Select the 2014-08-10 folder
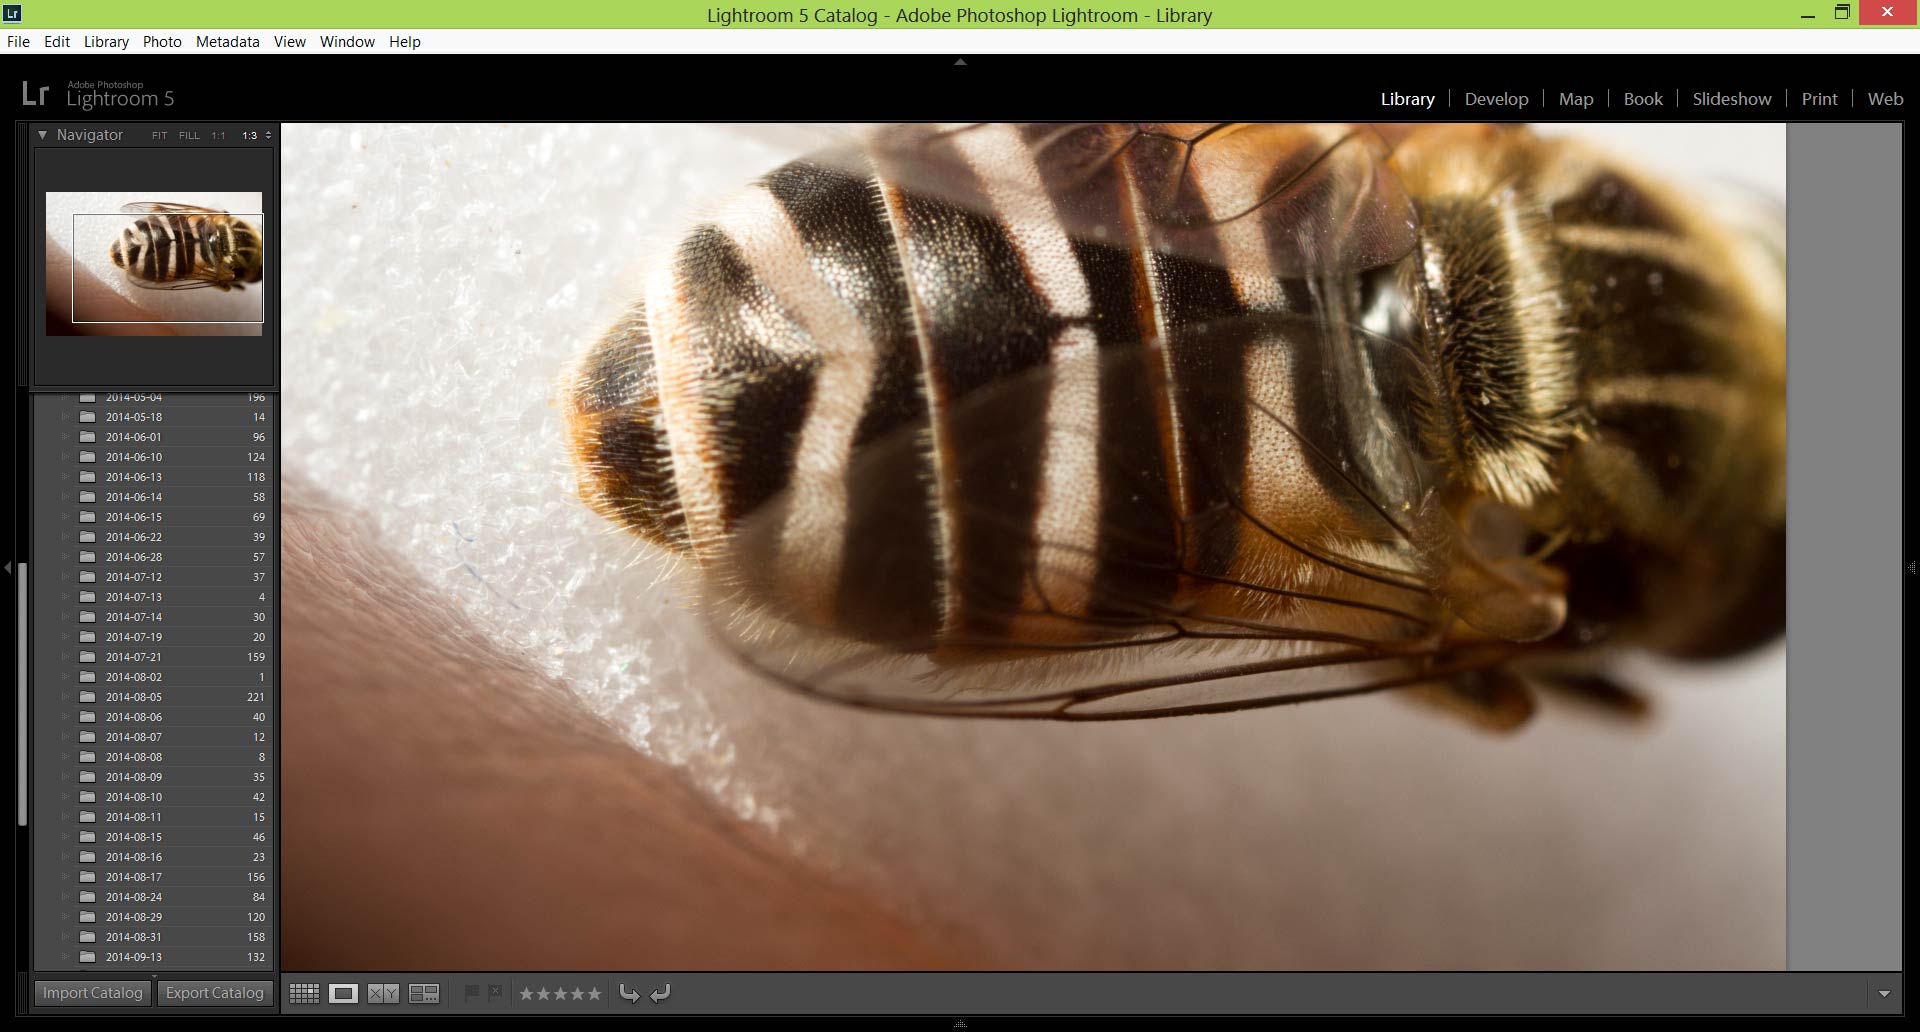 153,797
